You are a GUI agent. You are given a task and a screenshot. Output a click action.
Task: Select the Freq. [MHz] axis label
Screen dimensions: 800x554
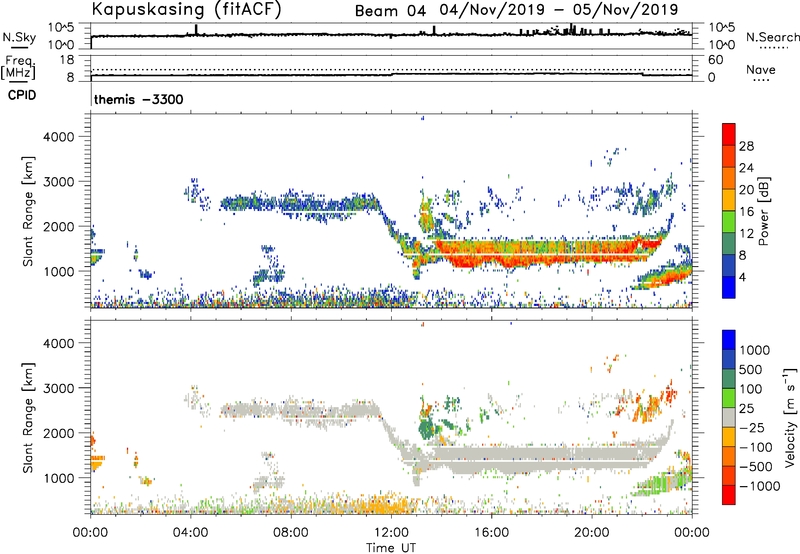(x=19, y=68)
